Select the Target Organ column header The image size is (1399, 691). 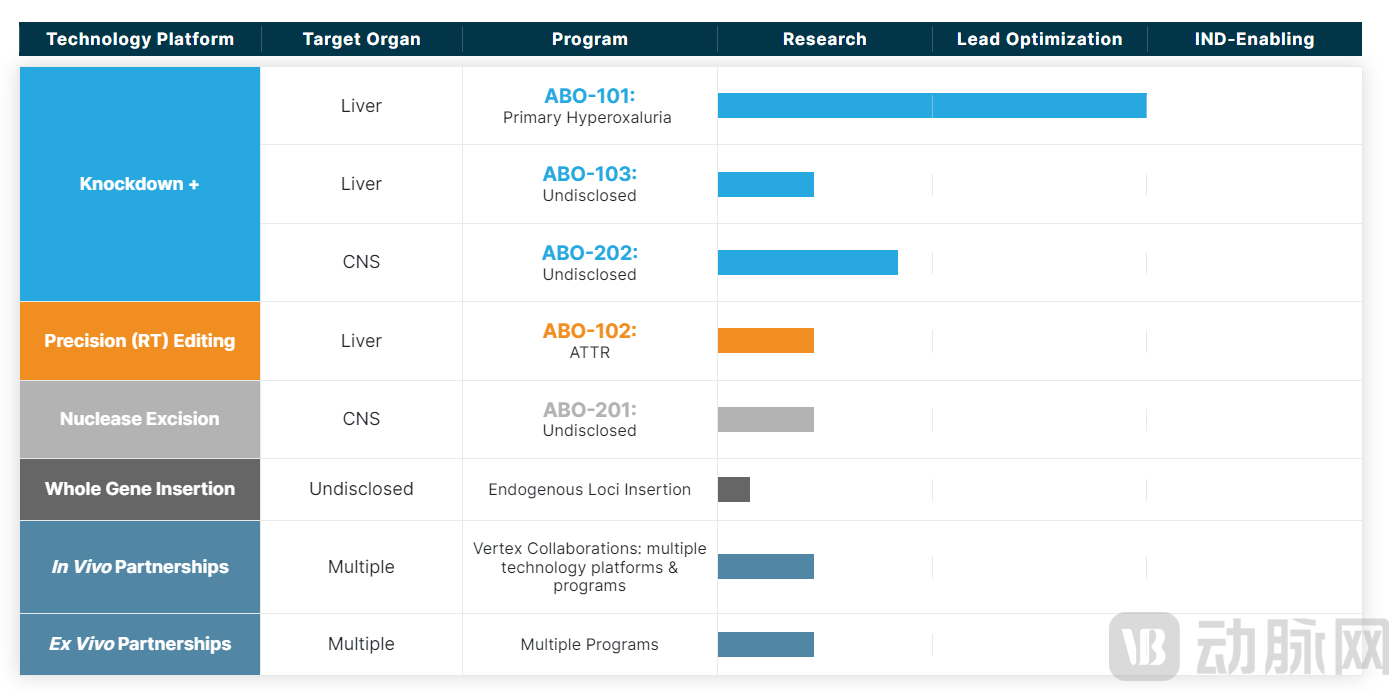click(361, 40)
